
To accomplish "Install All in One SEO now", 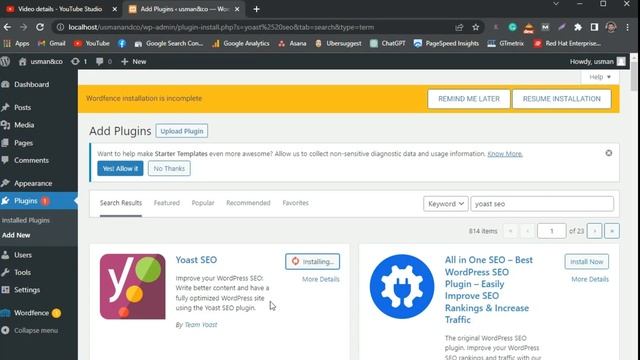I will point(587,262).
